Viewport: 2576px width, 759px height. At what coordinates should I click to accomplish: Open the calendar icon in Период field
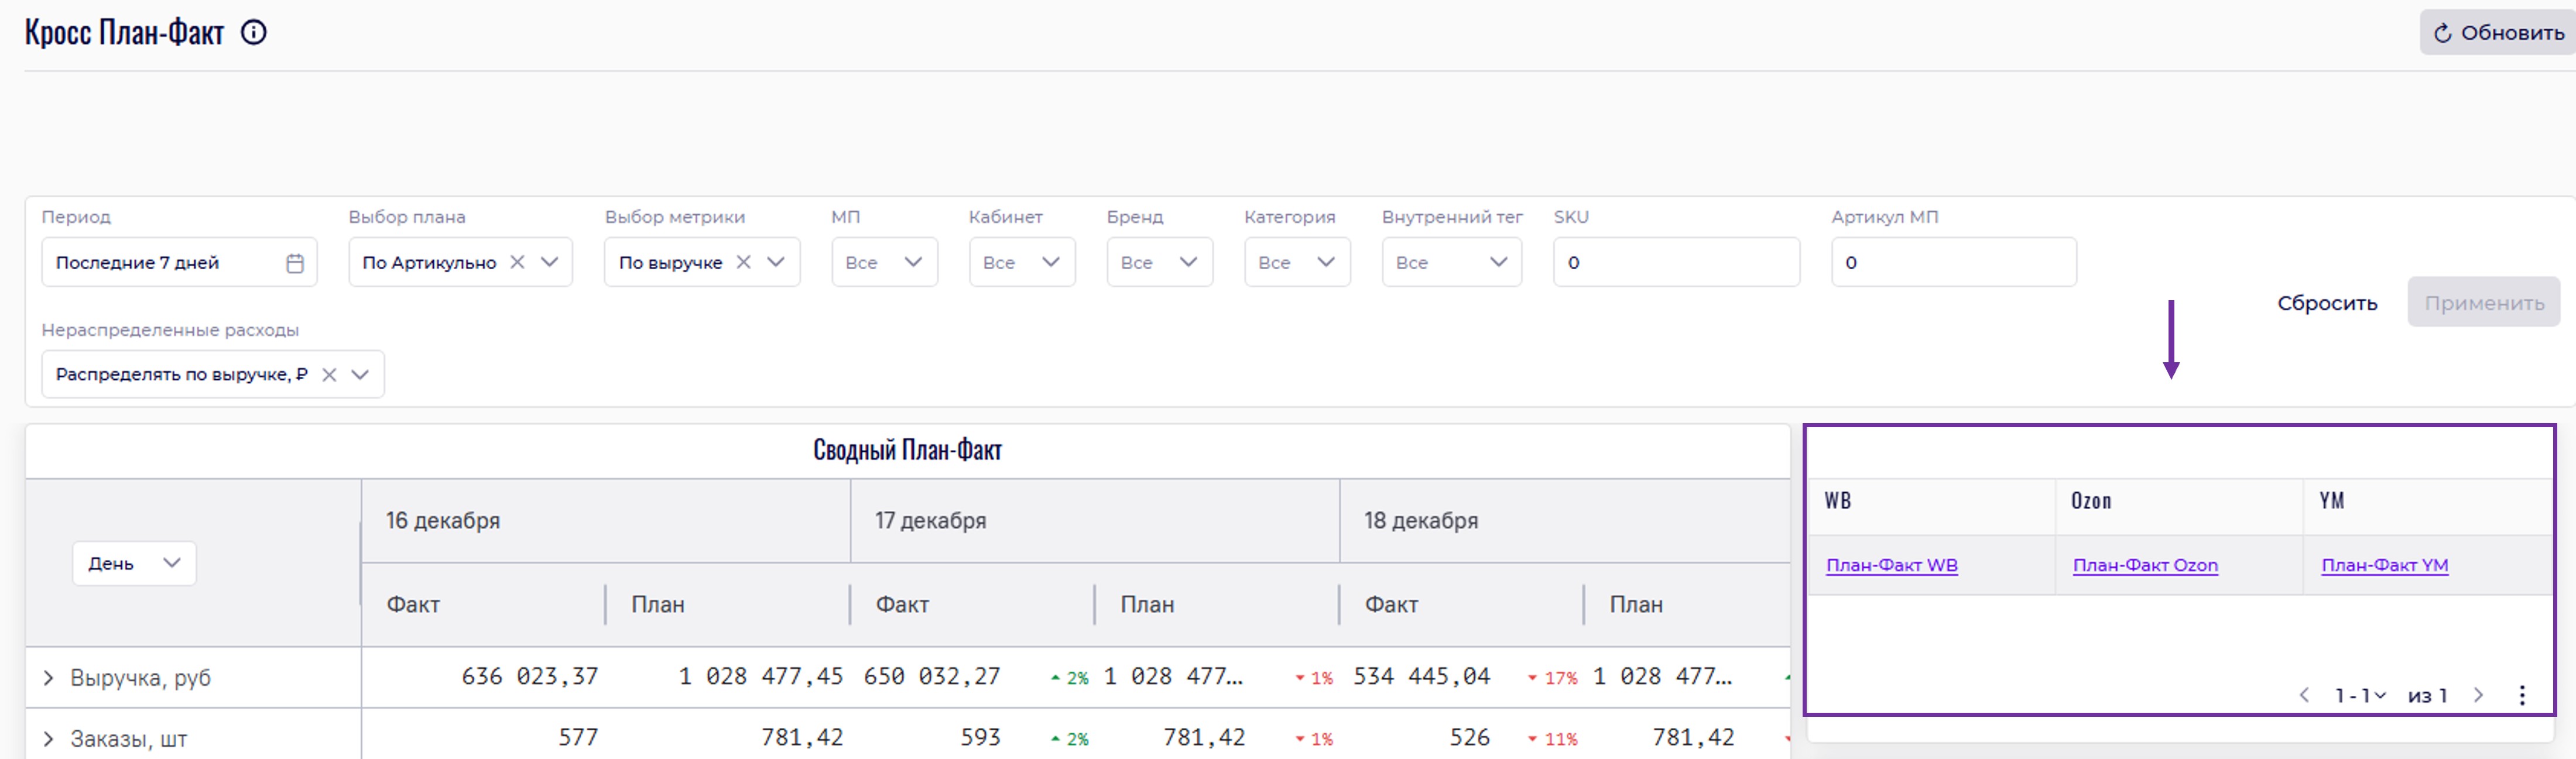pyautogui.click(x=294, y=263)
